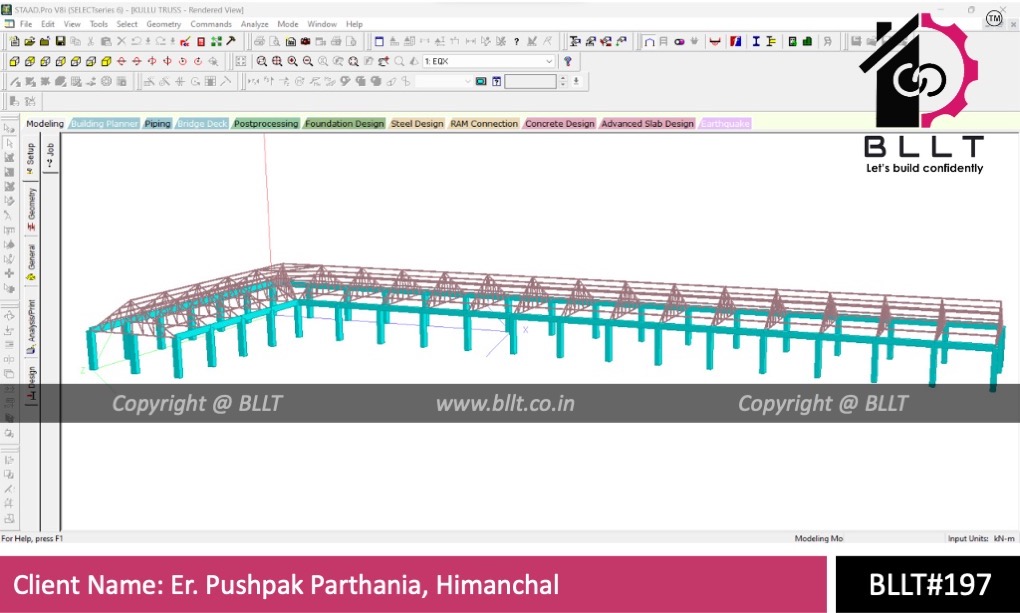Screen dimensions: 1020x613
Task: Switch to the Bridge Deck tab
Action: point(202,124)
